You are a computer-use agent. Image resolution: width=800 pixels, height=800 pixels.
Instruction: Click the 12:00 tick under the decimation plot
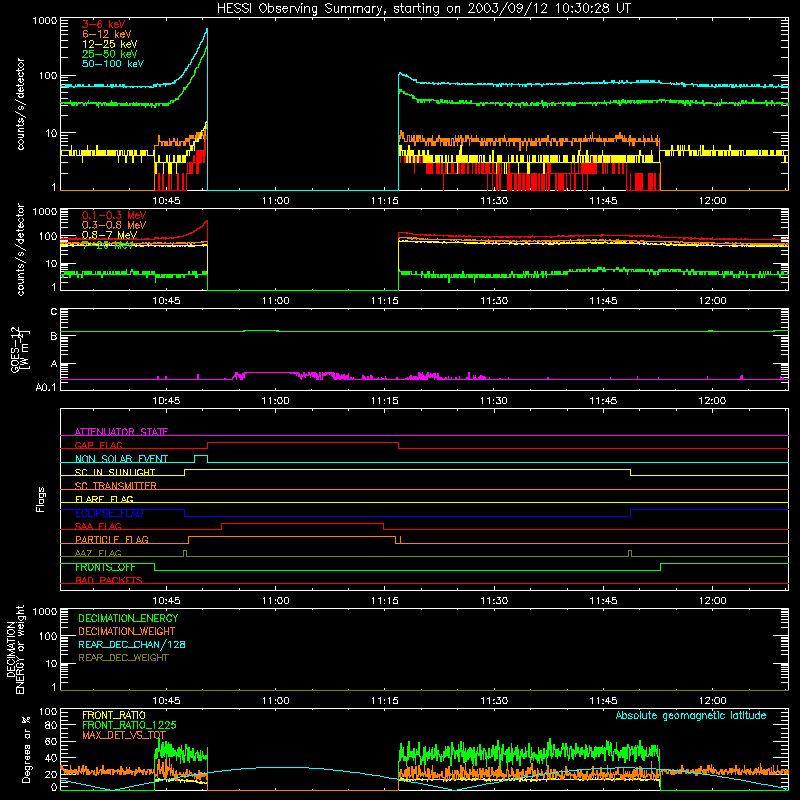coord(712,701)
